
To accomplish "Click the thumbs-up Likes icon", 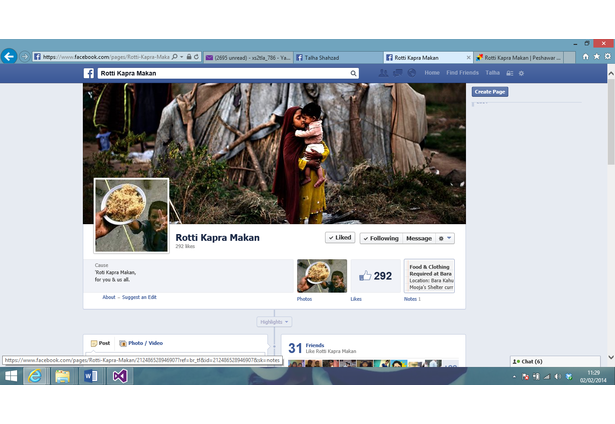I will pyautogui.click(x=365, y=276).
